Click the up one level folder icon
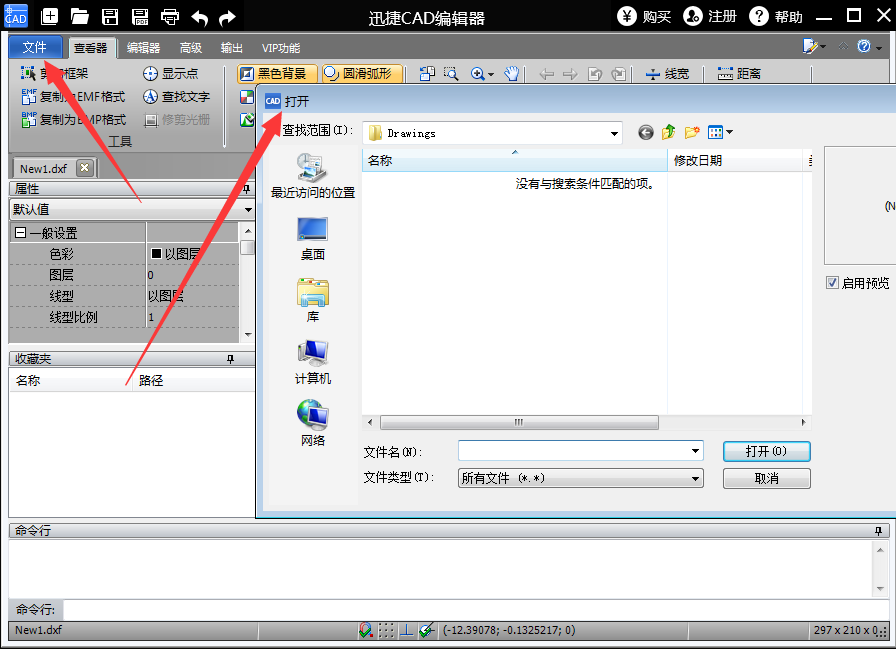Screen dimensions: 896x649 (669, 133)
